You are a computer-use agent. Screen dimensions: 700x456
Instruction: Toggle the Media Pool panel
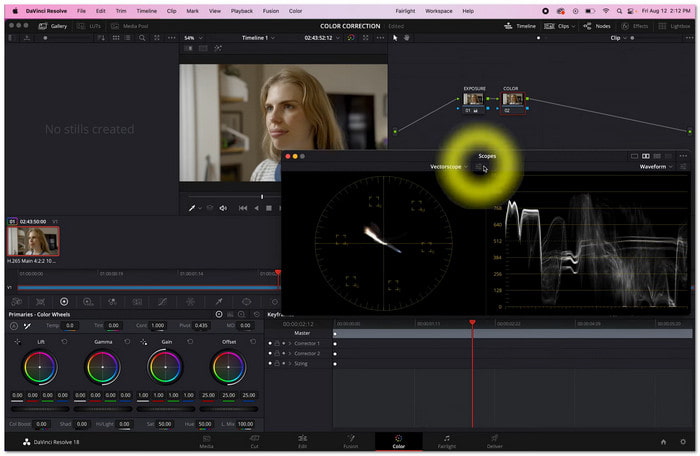129,26
